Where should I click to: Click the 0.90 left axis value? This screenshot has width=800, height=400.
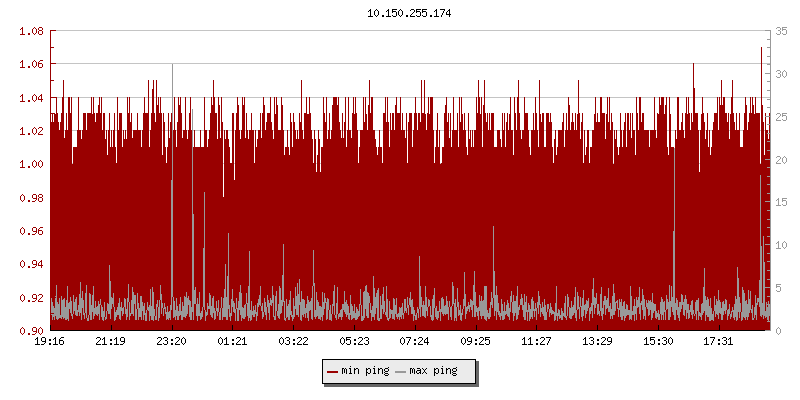(x=30, y=330)
